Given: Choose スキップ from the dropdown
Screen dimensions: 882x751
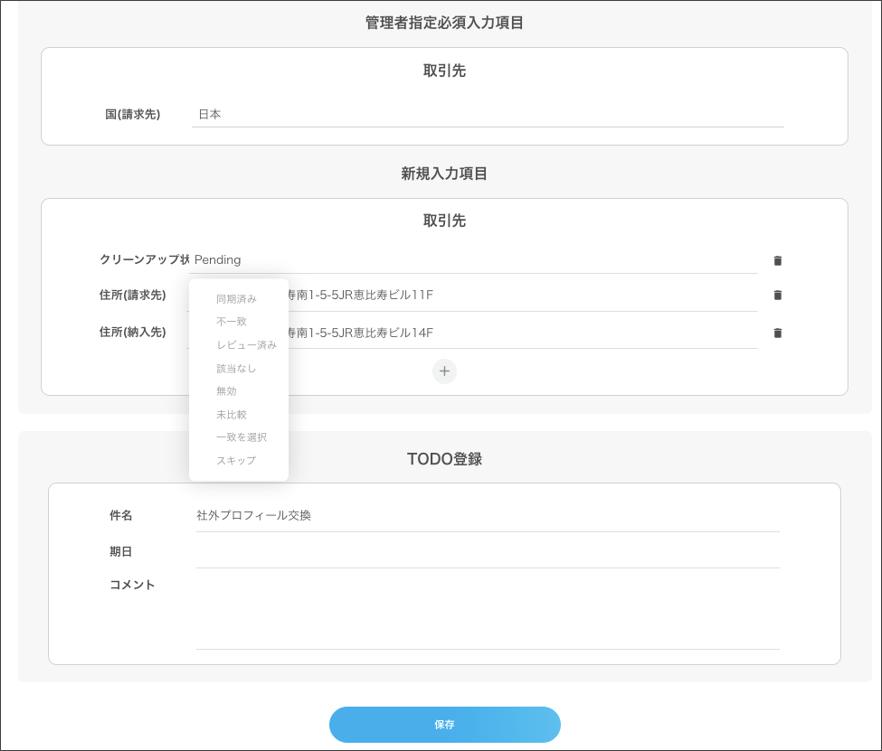Looking at the screenshot, I should click(x=236, y=461).
